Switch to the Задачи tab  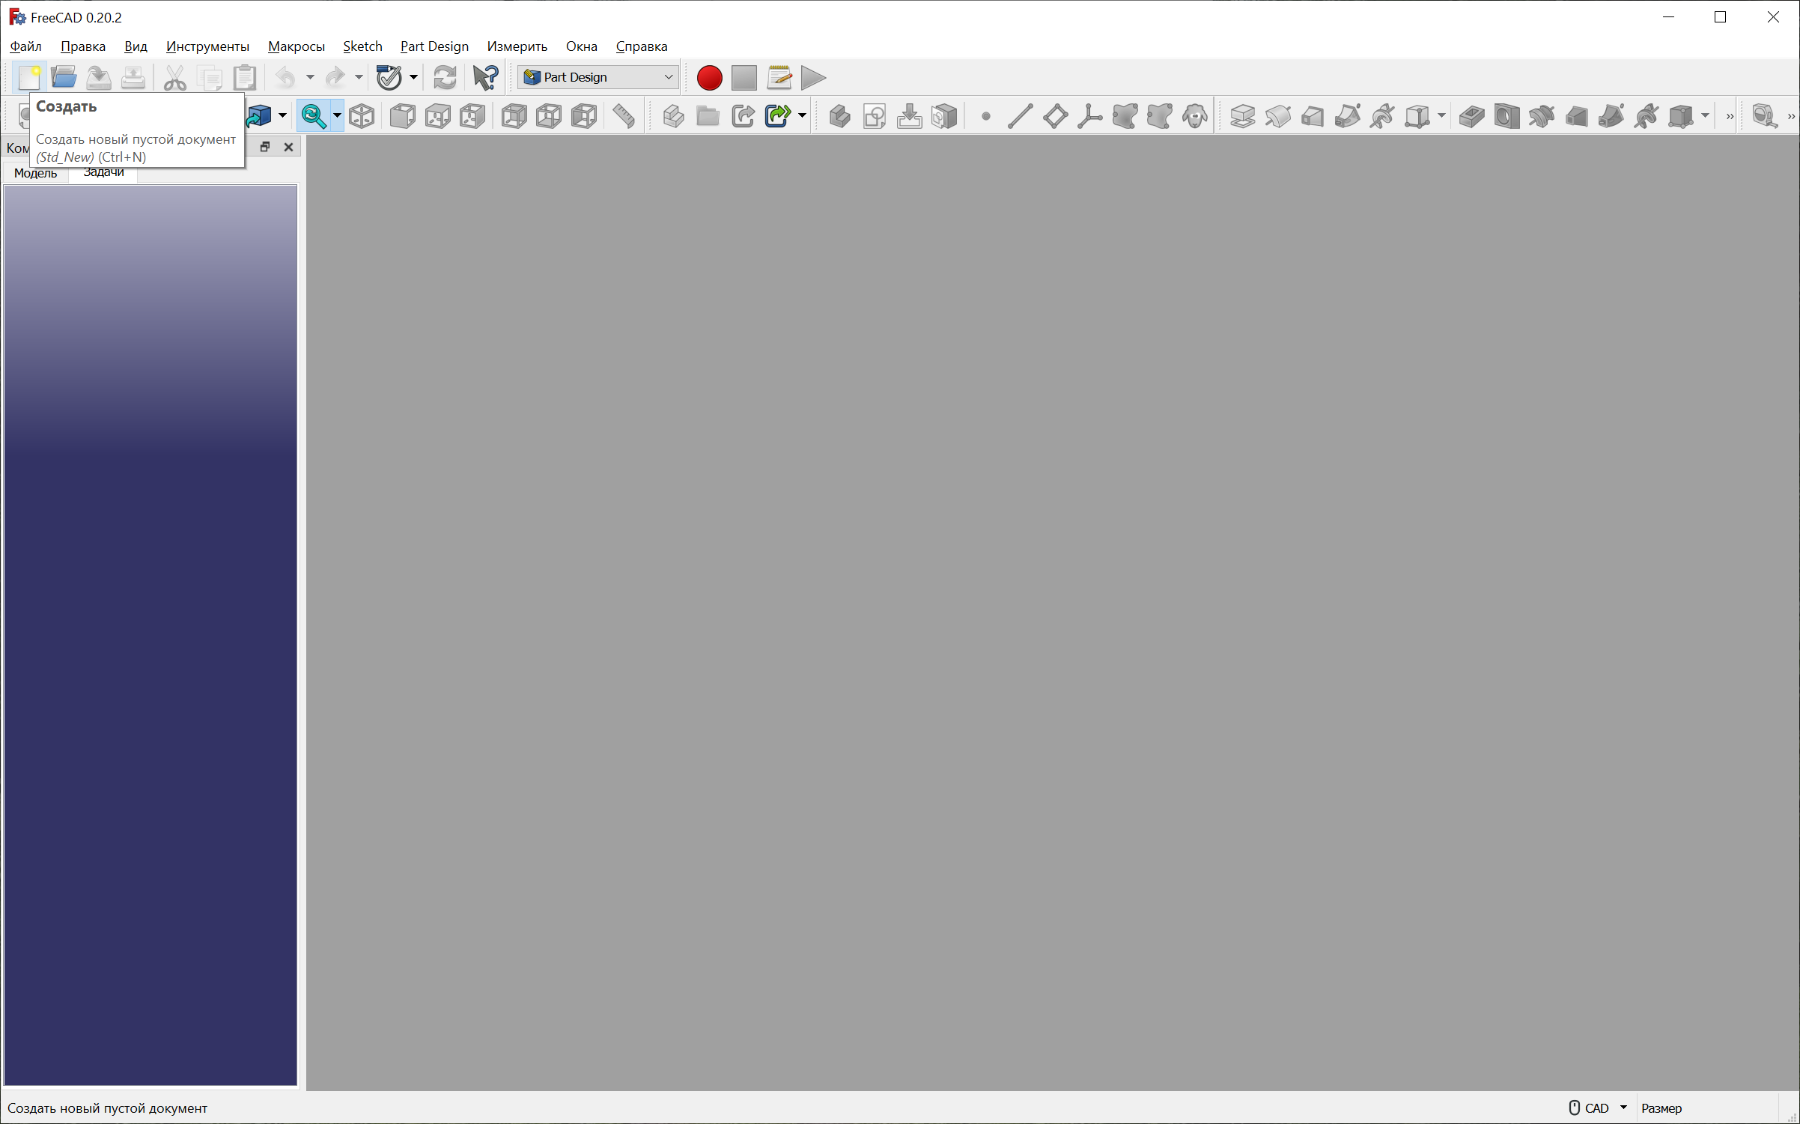104,173
